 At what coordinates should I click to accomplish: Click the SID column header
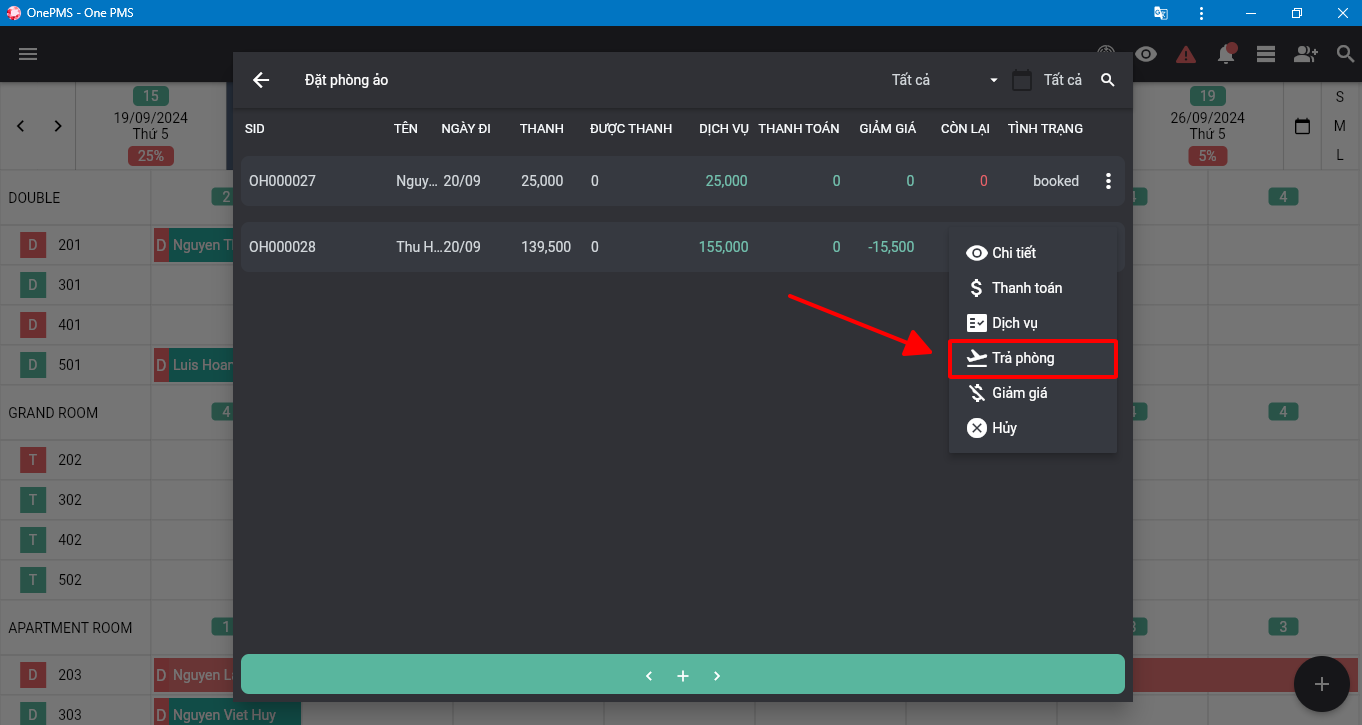(x=255, y=129)
